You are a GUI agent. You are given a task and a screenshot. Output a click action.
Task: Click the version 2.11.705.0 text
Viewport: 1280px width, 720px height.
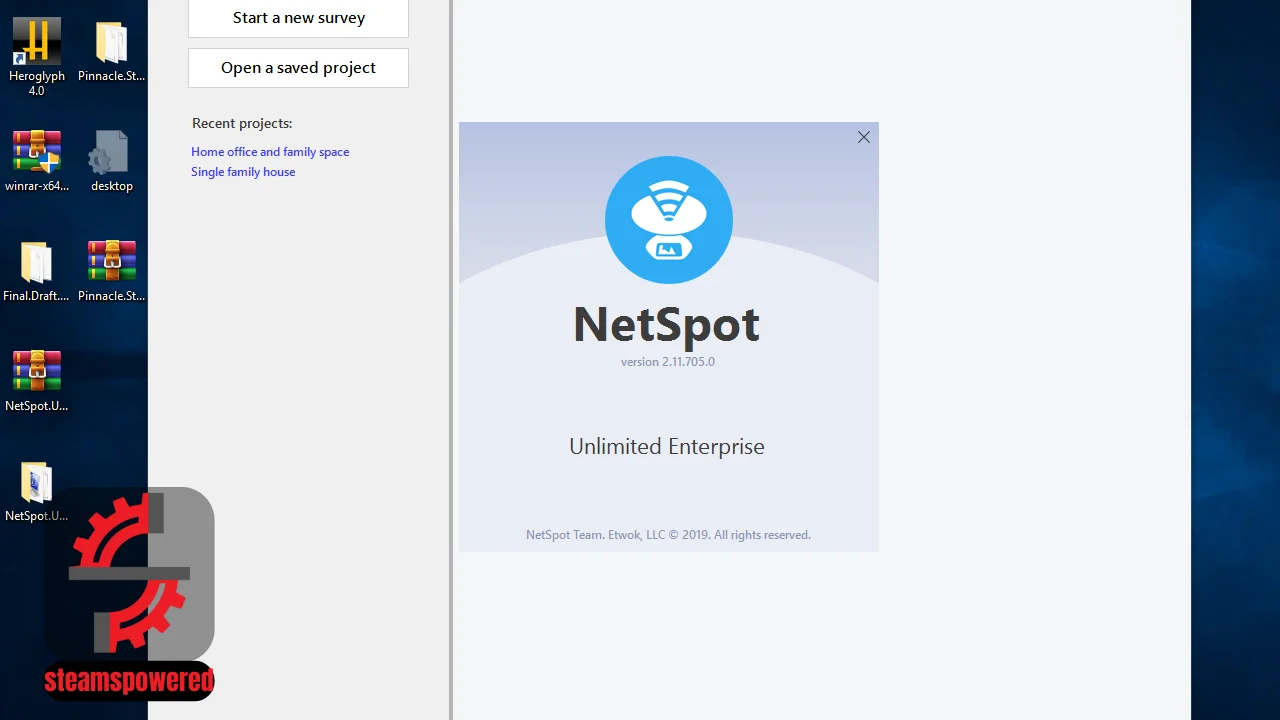[668, 362]
